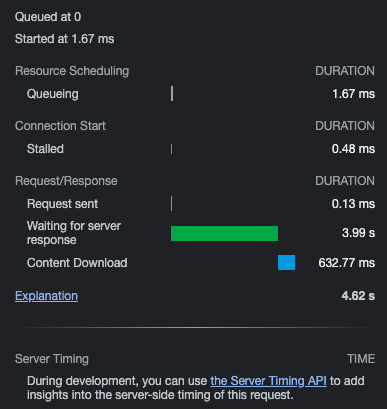Click the Queueing timing marker bar

coord(172,94)
